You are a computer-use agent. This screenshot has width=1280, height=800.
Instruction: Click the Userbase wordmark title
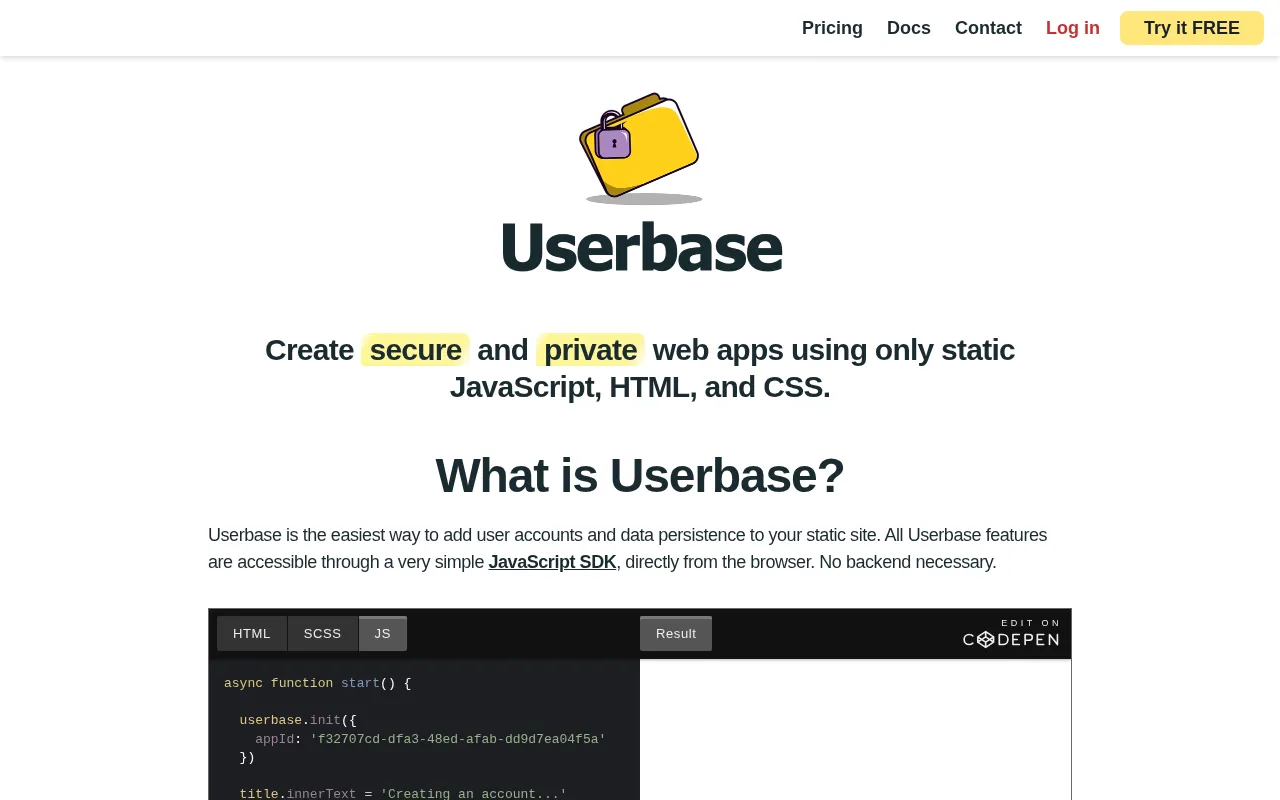tap(641, 247)
